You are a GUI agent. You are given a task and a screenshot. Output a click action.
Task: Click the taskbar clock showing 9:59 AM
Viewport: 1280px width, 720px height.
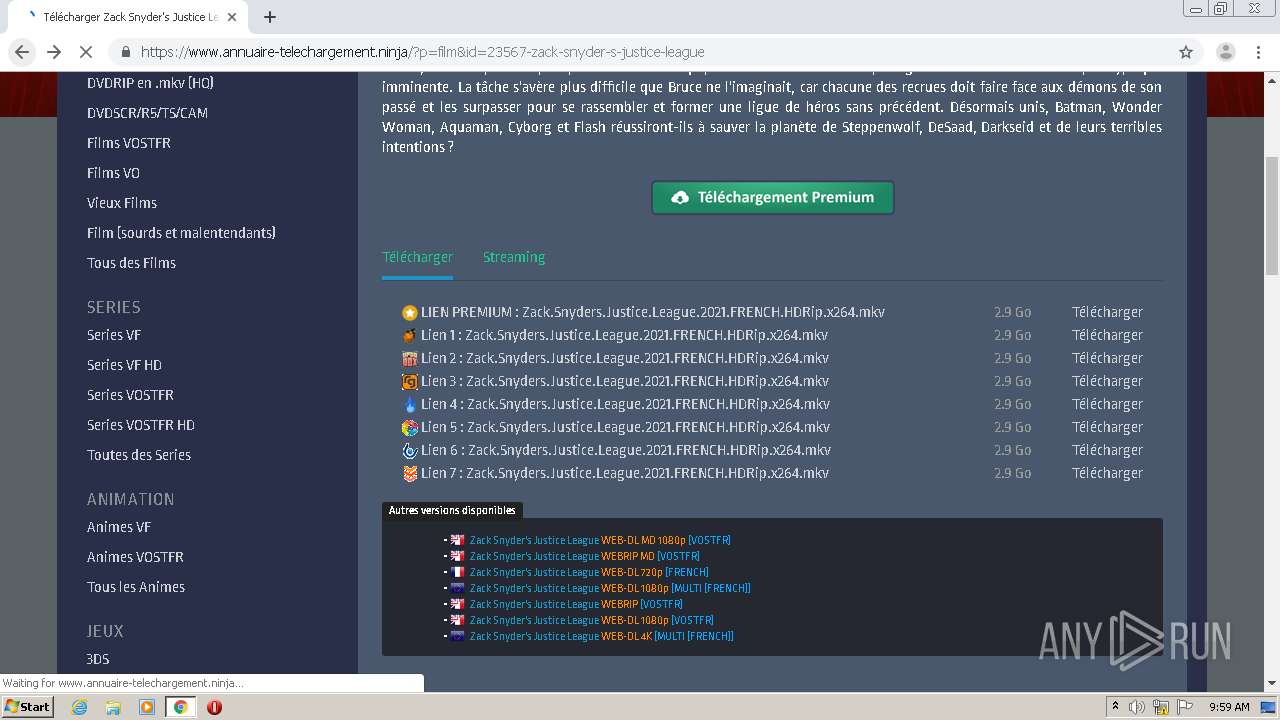[x=1229, y=707]
